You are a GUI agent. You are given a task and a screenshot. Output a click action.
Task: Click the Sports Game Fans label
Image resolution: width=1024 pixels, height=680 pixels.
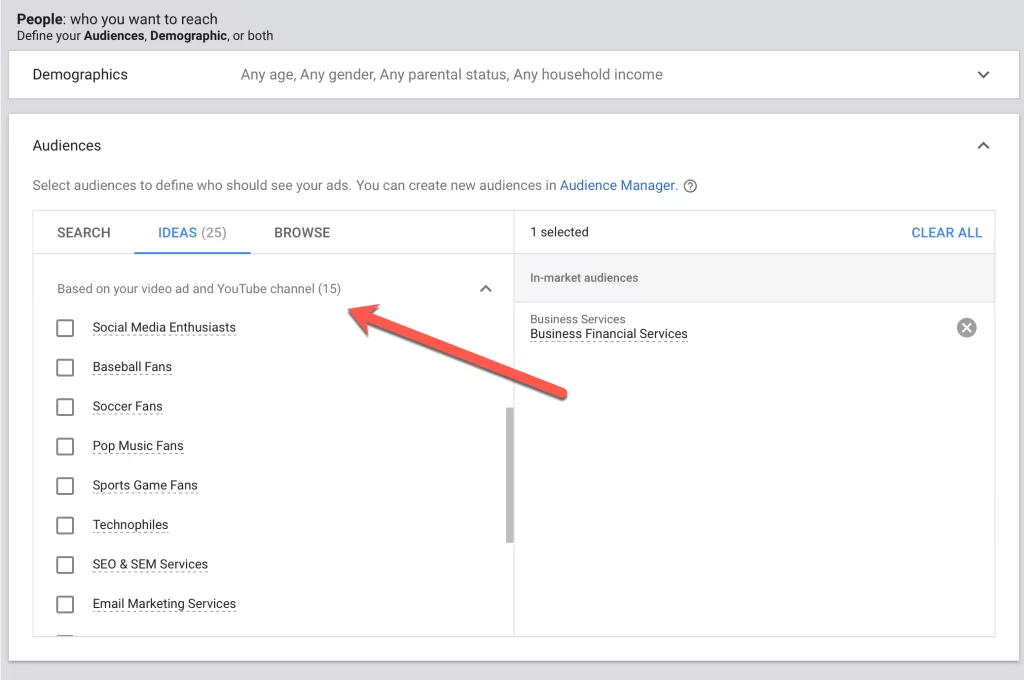pos(145,485)
